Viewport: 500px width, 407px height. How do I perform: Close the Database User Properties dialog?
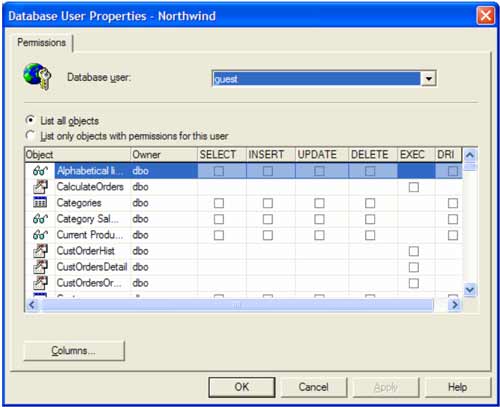[x=485, y=15]
